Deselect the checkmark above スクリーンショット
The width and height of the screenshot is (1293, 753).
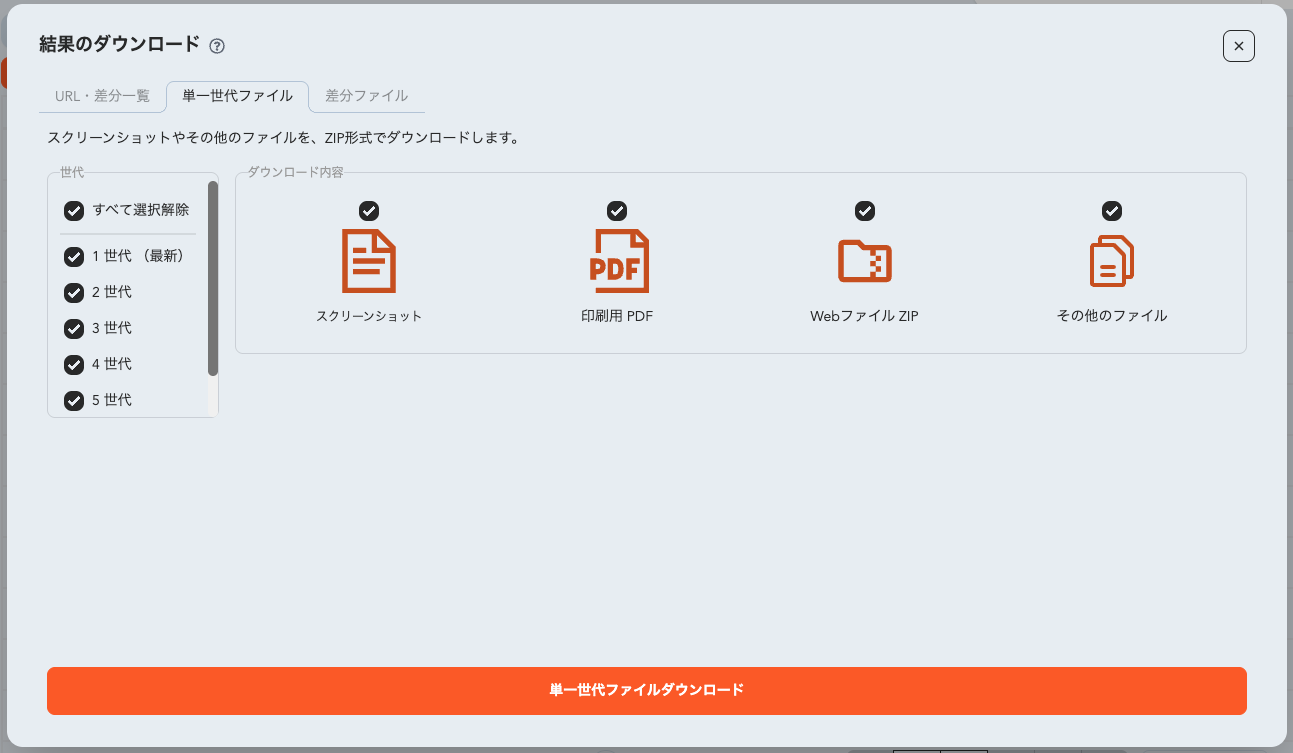[369, 211]
